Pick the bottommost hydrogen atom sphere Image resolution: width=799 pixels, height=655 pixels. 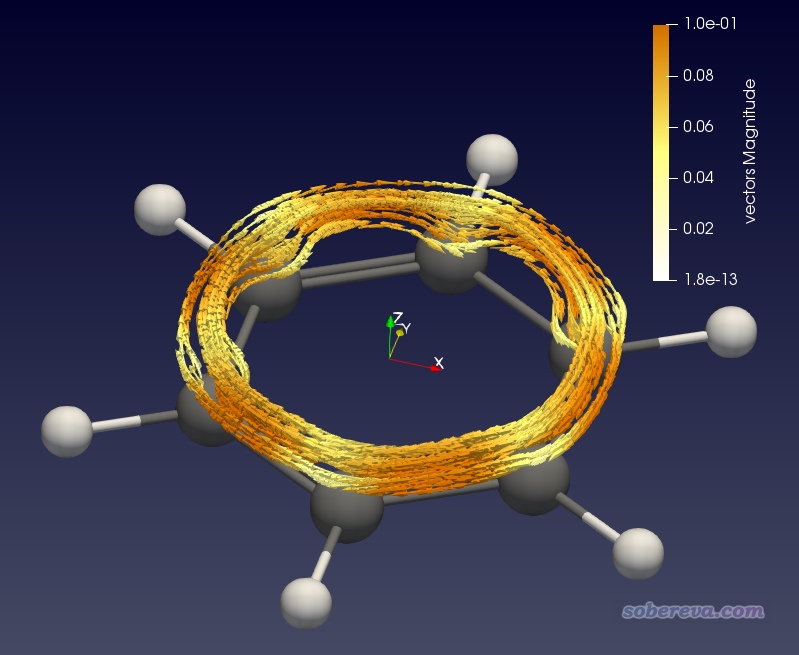pos(306,603)
